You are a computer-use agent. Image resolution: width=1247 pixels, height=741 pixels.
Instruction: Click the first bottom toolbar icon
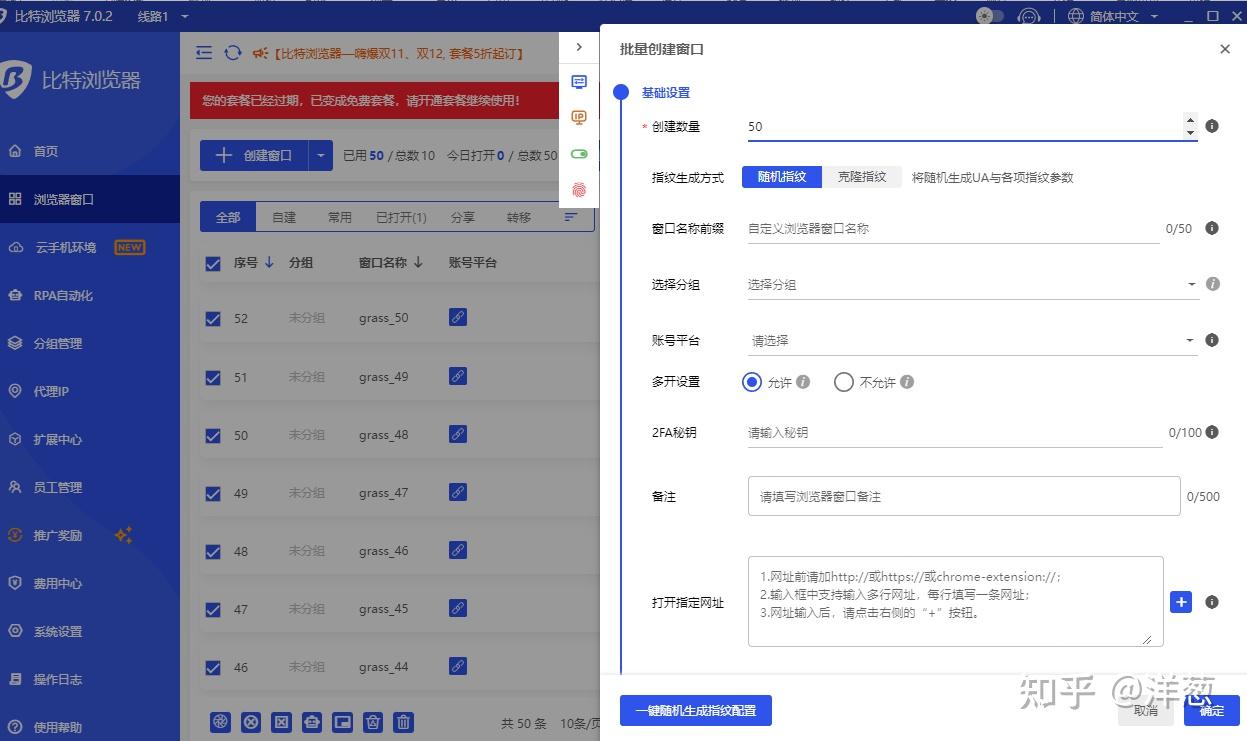[221, 721]
